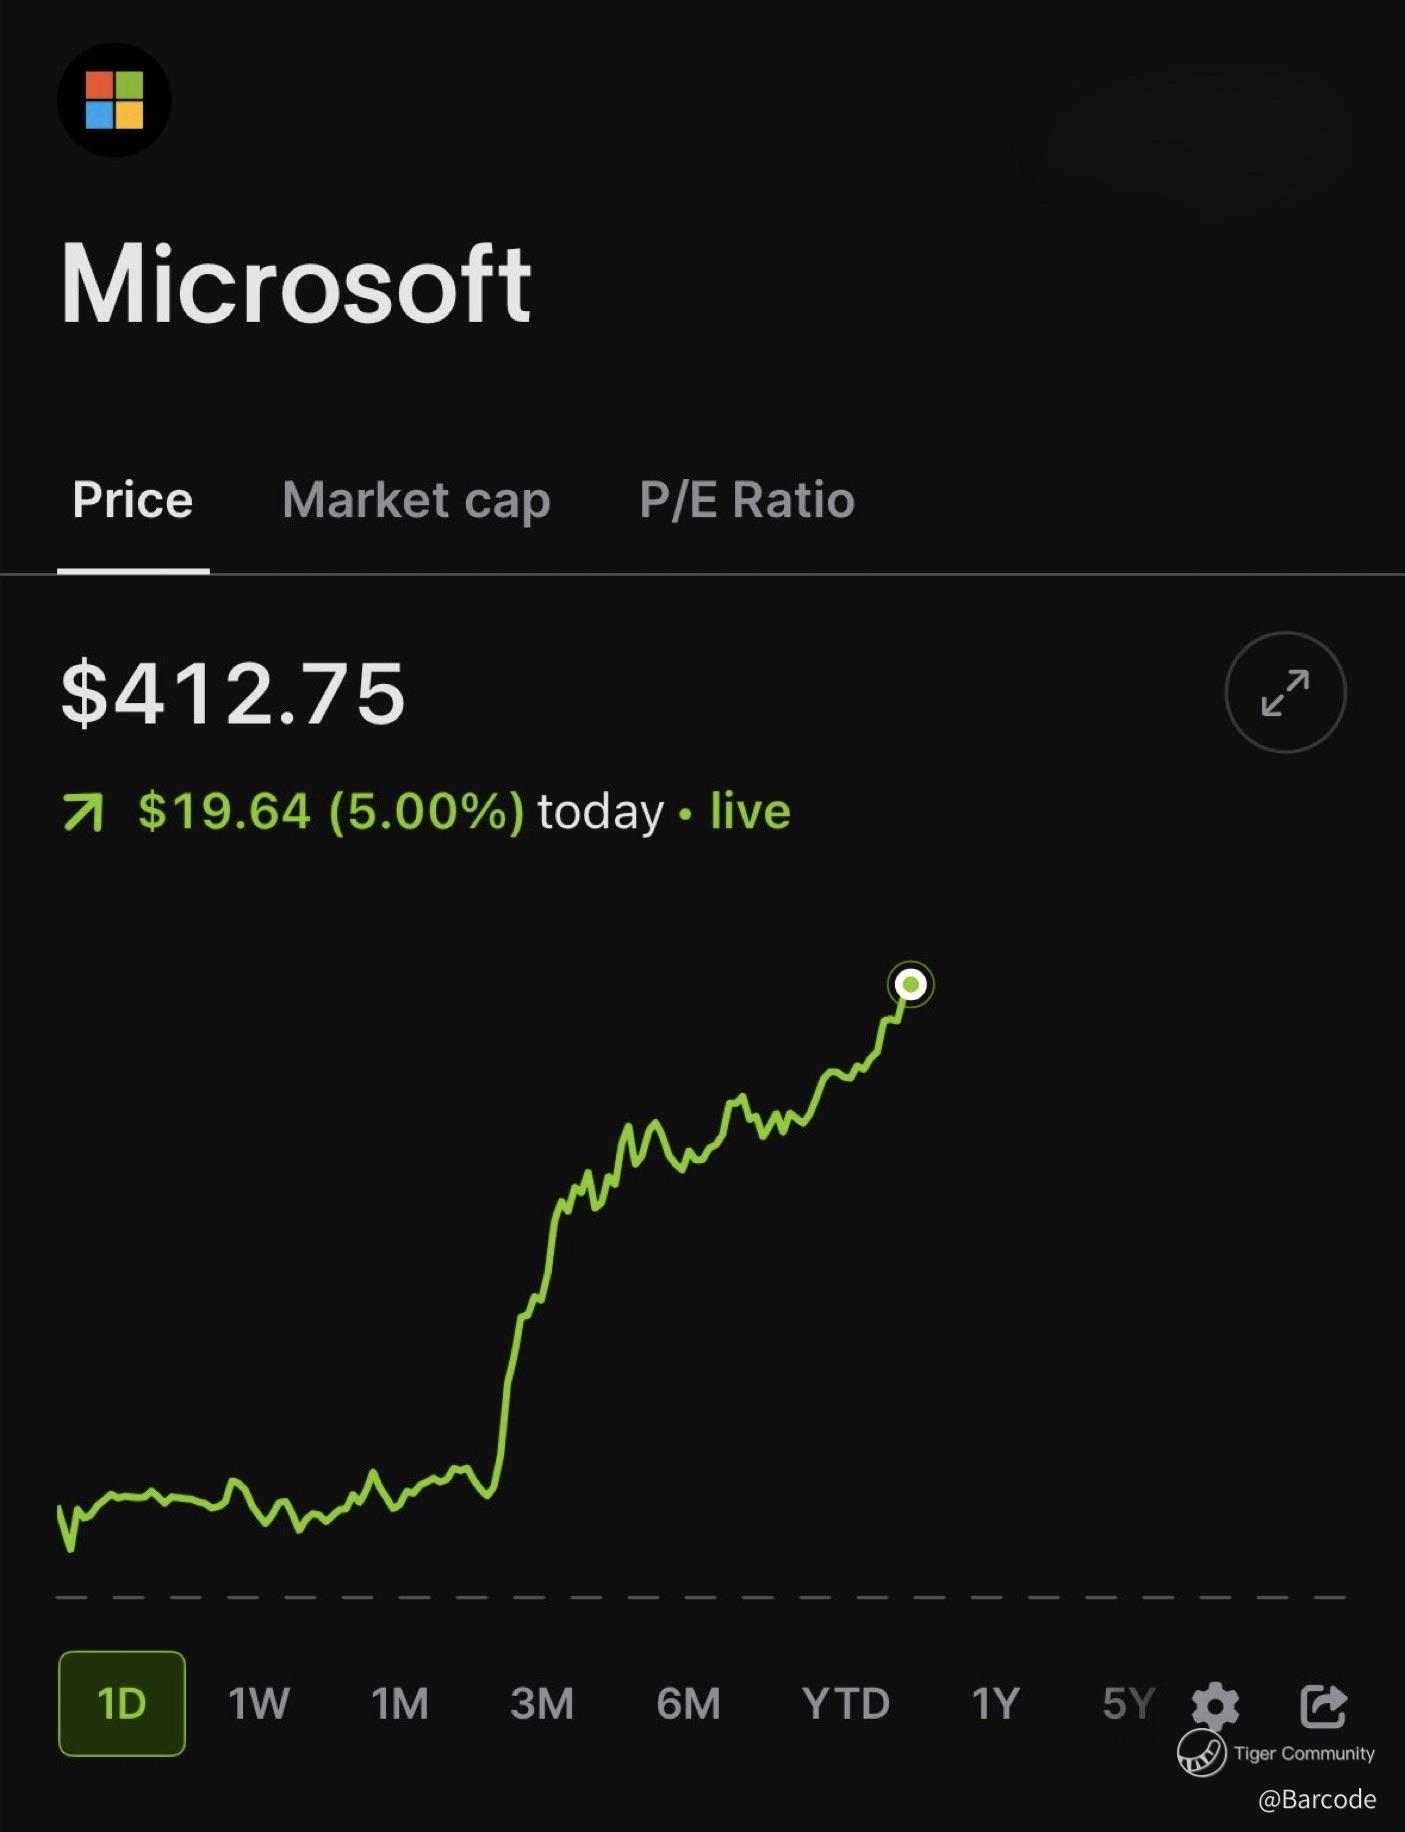1405x1832 pixels.
Task: Show the 5Y chart range
Action: coord(1128,1704)
